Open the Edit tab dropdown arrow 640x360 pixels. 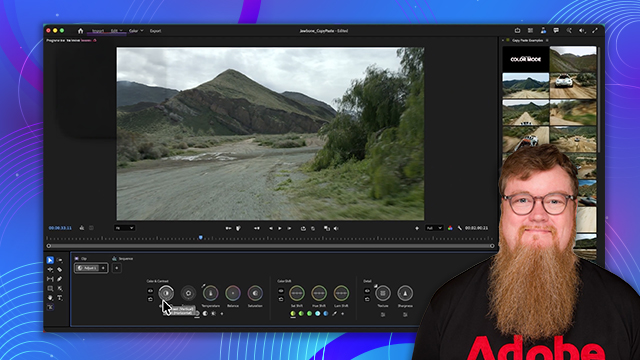121,31
